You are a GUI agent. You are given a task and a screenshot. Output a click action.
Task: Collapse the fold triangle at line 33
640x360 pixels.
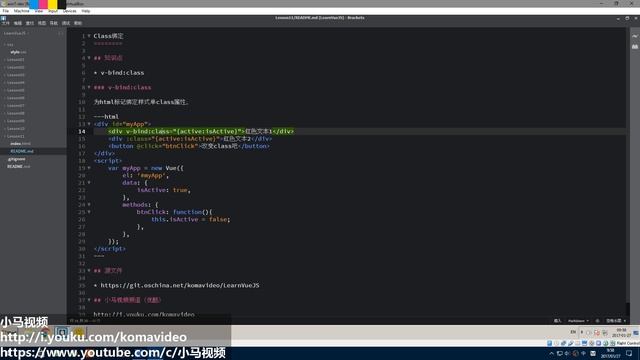pyautogui.click(x=89, y=271)
